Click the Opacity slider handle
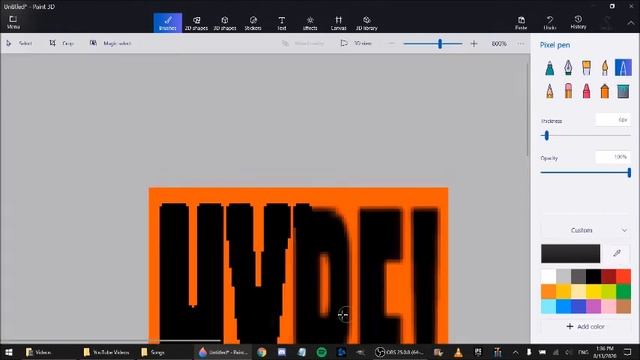The width and height of the screenshot is (640, 360). click(629, 173)
